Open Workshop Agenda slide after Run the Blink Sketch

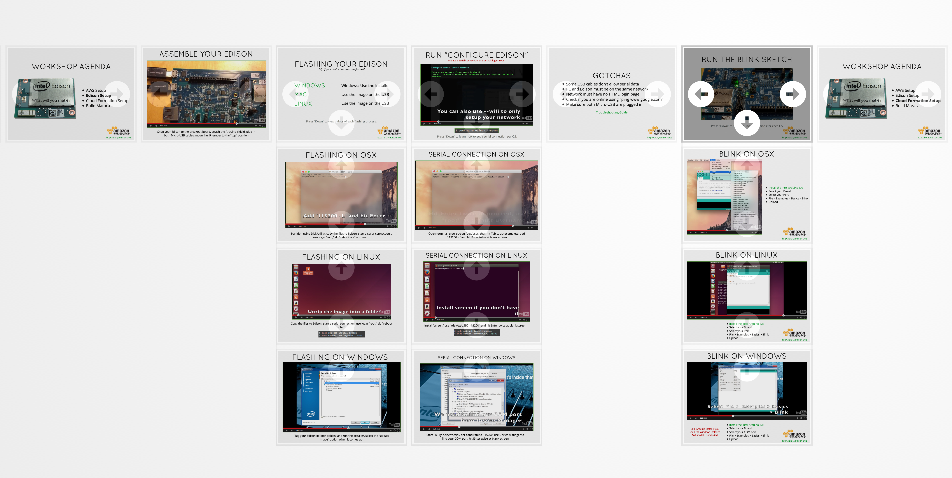coord(882,94)
